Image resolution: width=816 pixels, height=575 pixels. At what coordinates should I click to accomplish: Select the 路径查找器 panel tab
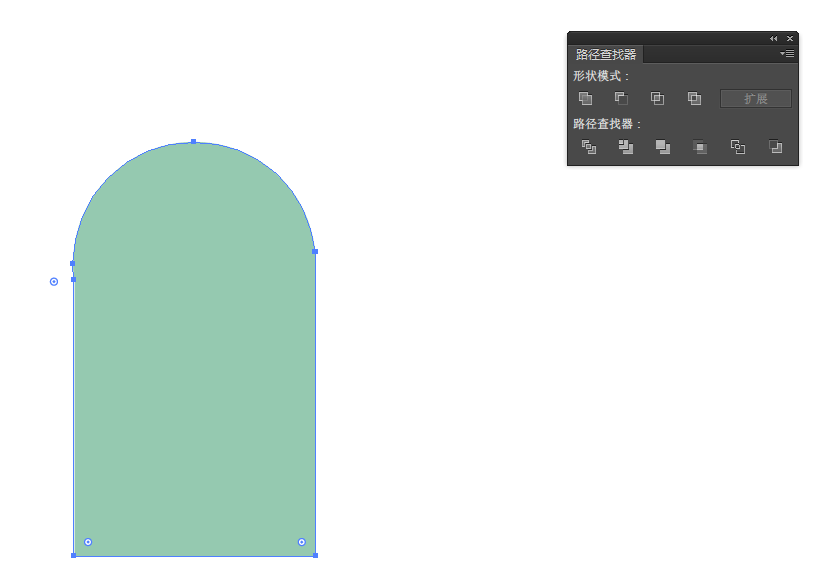(606, 55)
